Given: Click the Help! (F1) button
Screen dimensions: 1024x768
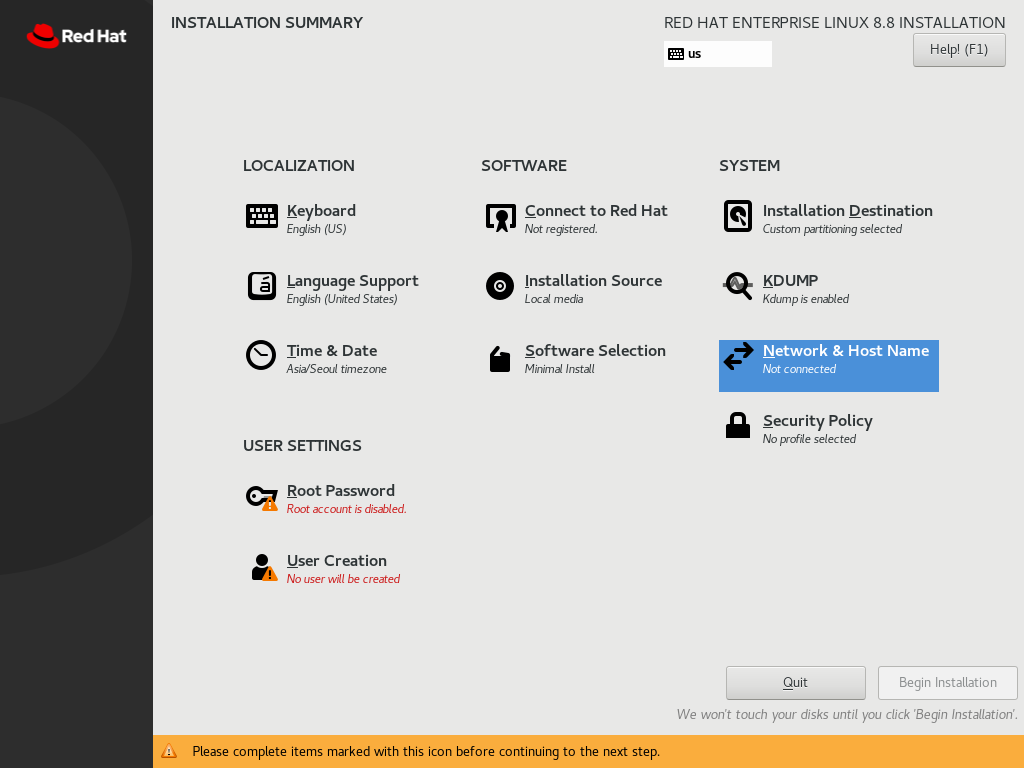Looking at the screenshot, I should pyautogui.click(x=959, y=50).
